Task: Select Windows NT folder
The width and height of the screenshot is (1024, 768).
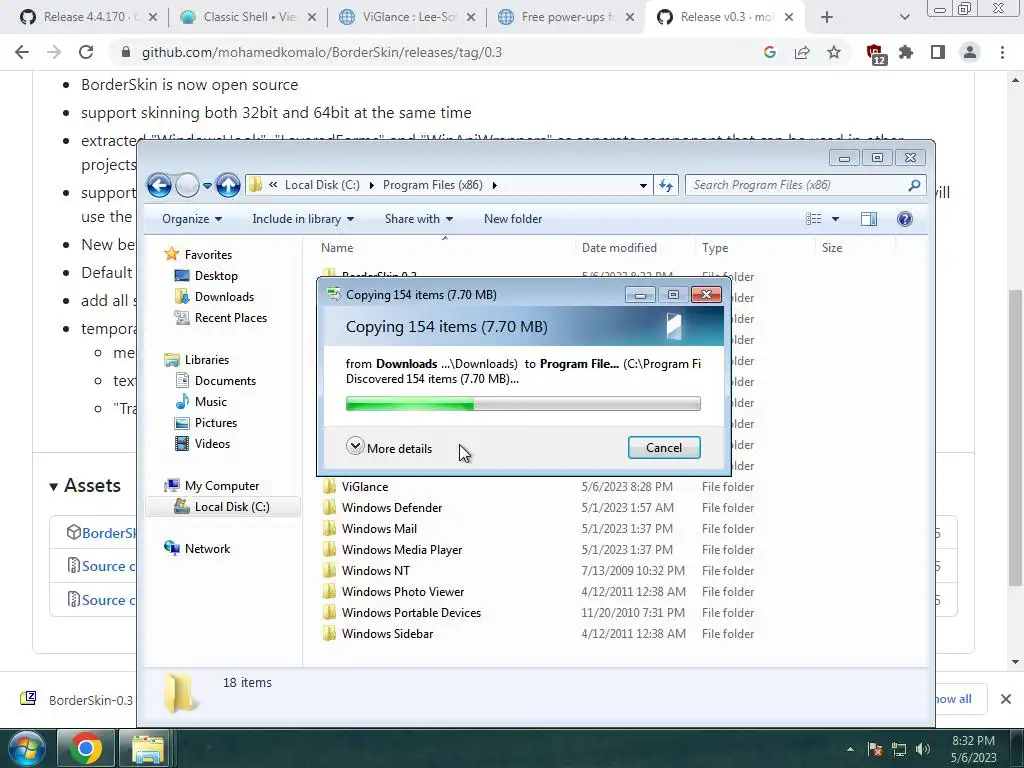Action: coord(376,571)
